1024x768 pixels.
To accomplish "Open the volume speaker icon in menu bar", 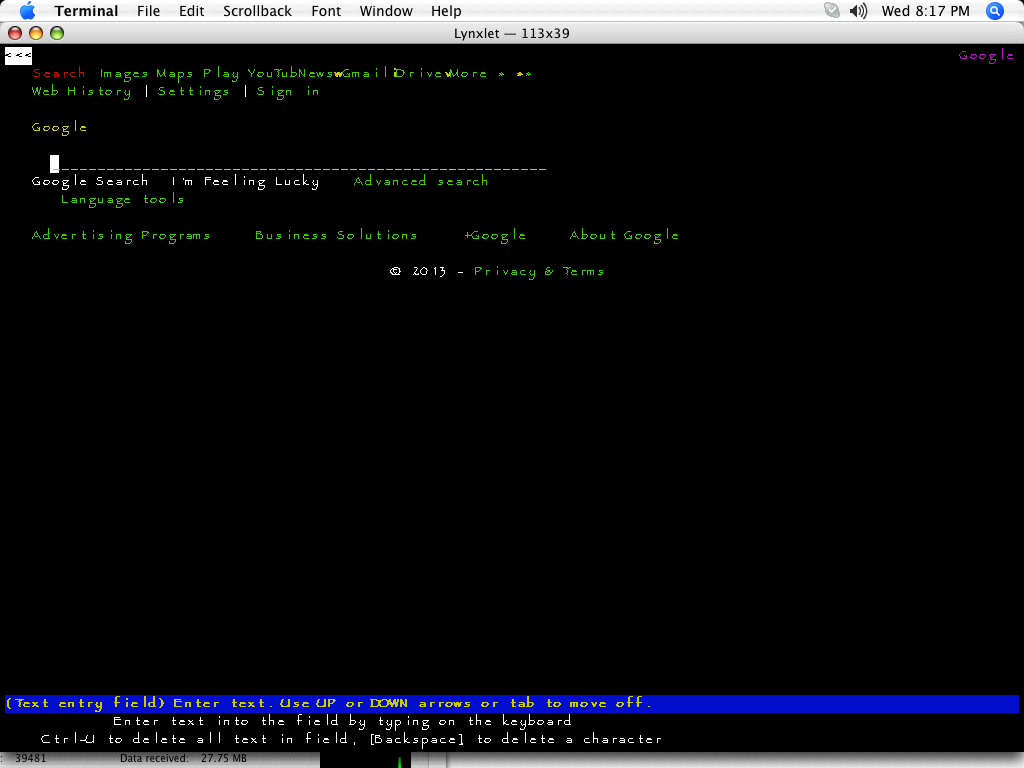I will tap(858, 11).
